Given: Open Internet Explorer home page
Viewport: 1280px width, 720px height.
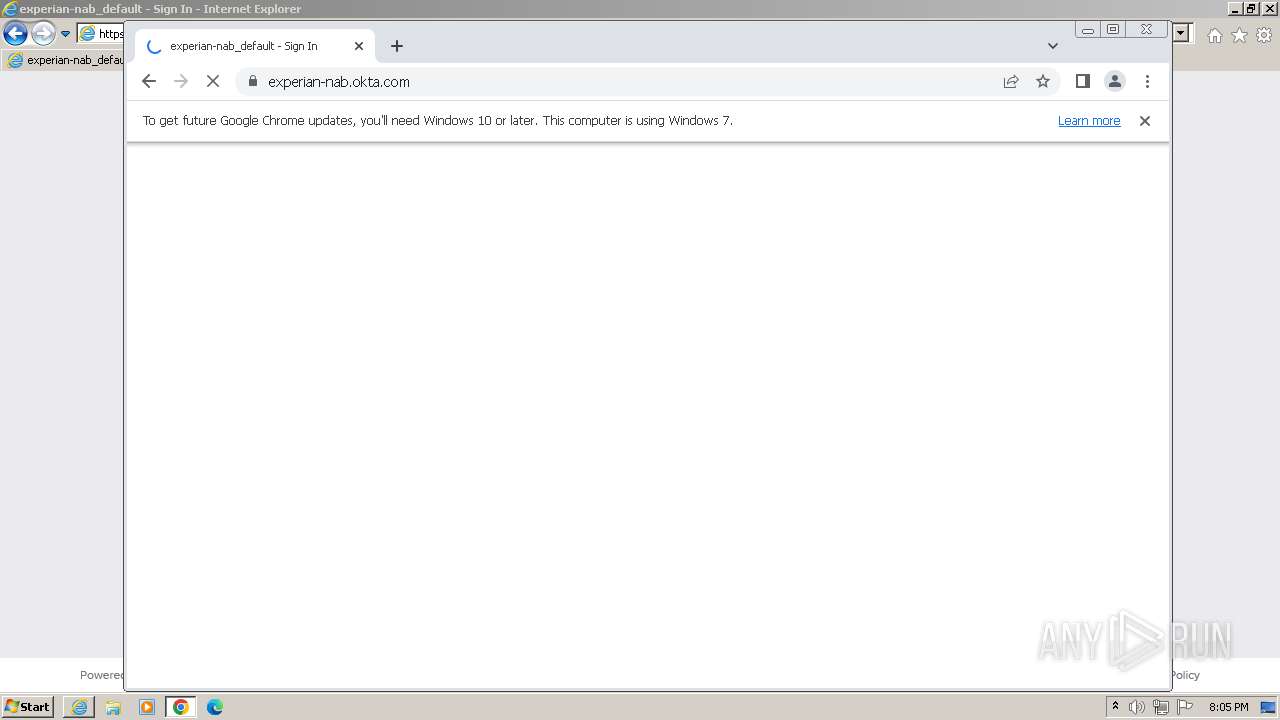Looking at the screenshot, I should click(1214, 35).
